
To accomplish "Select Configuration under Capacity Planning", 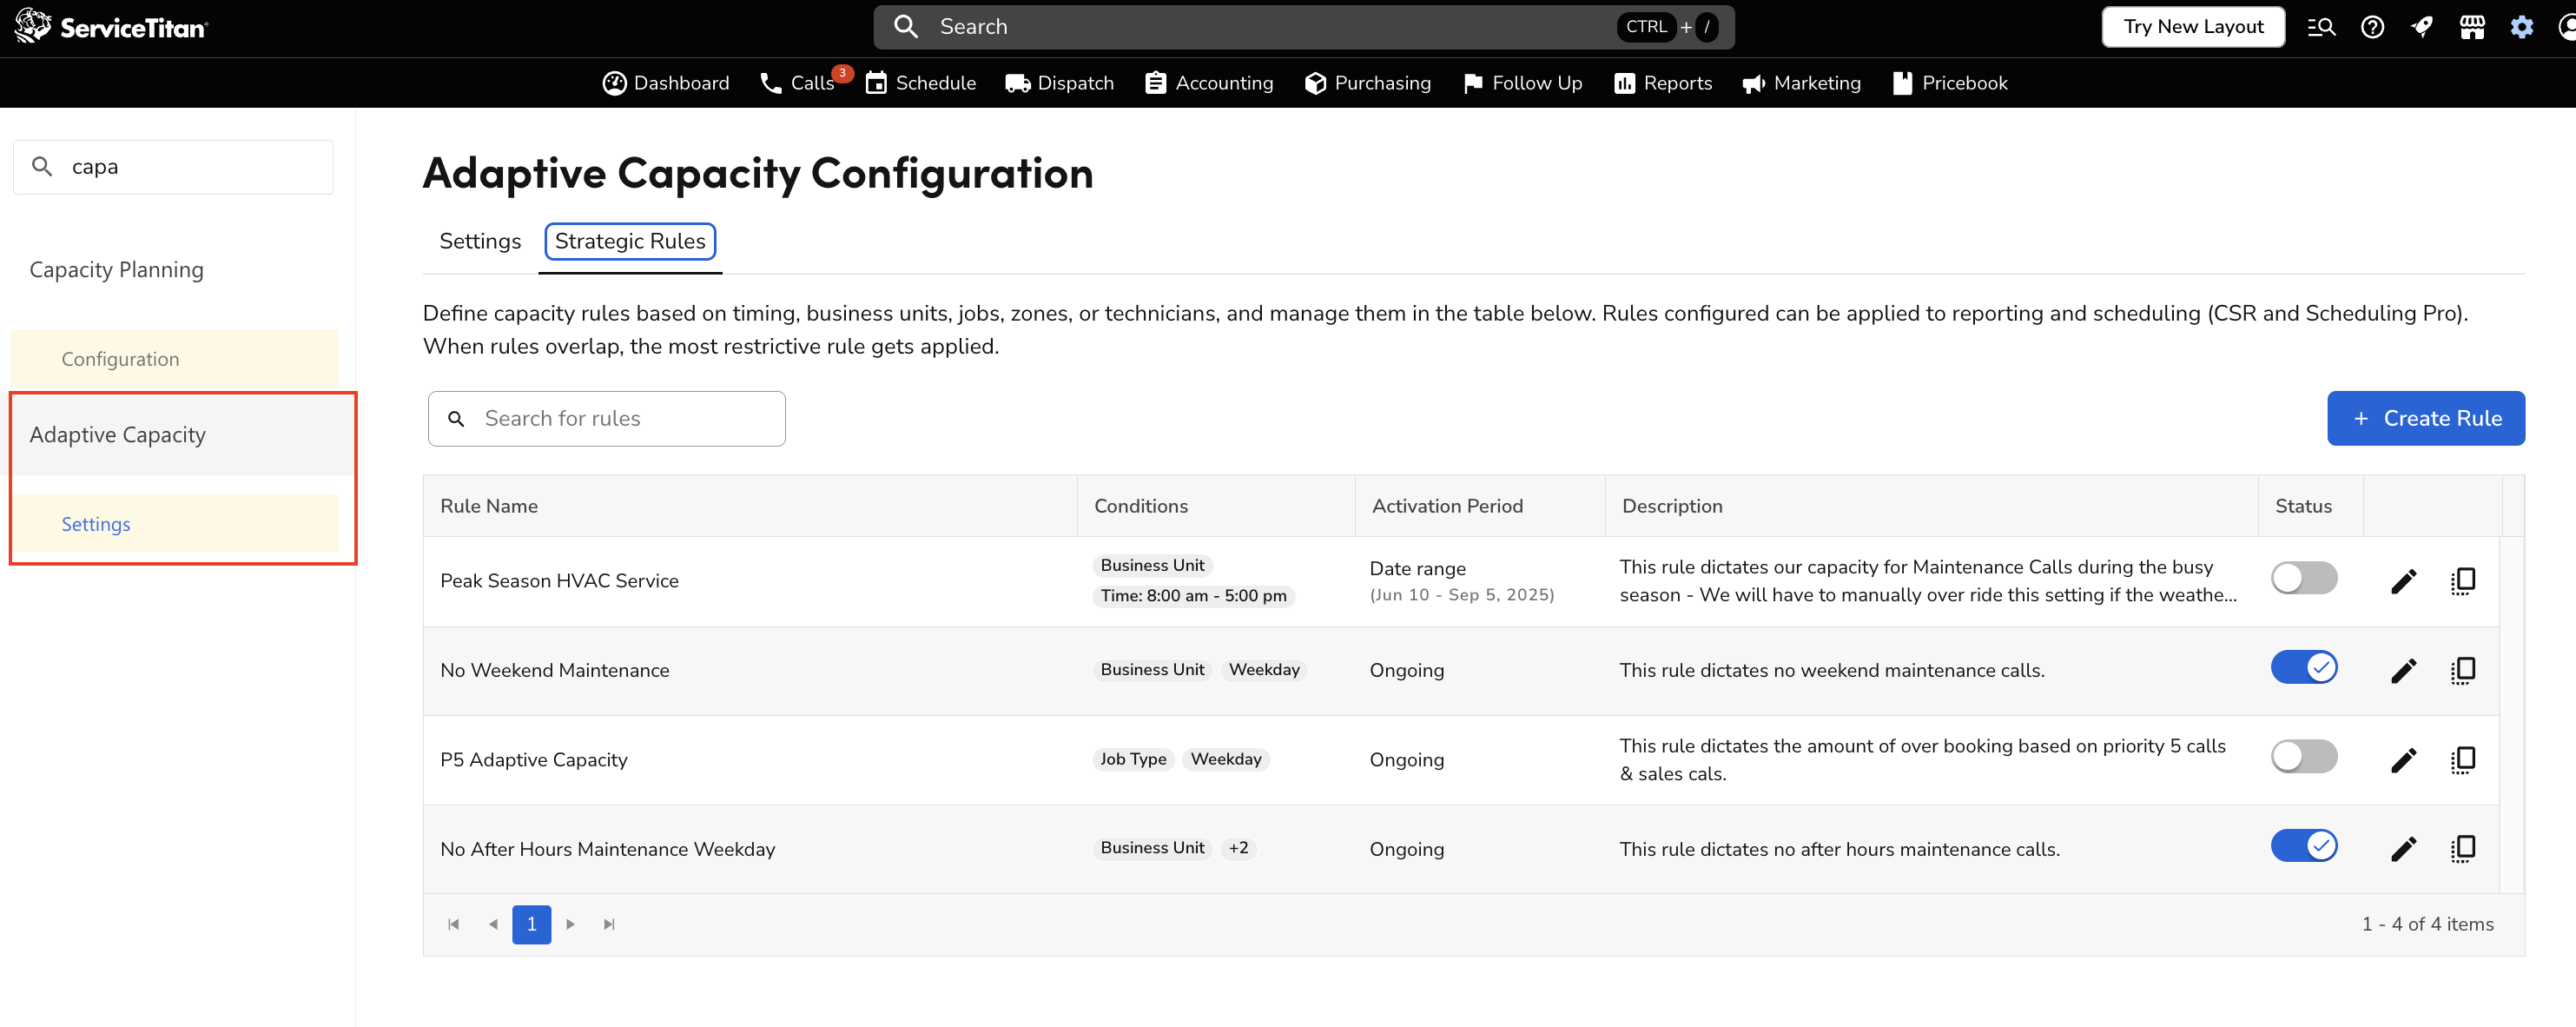I will 121,359.
